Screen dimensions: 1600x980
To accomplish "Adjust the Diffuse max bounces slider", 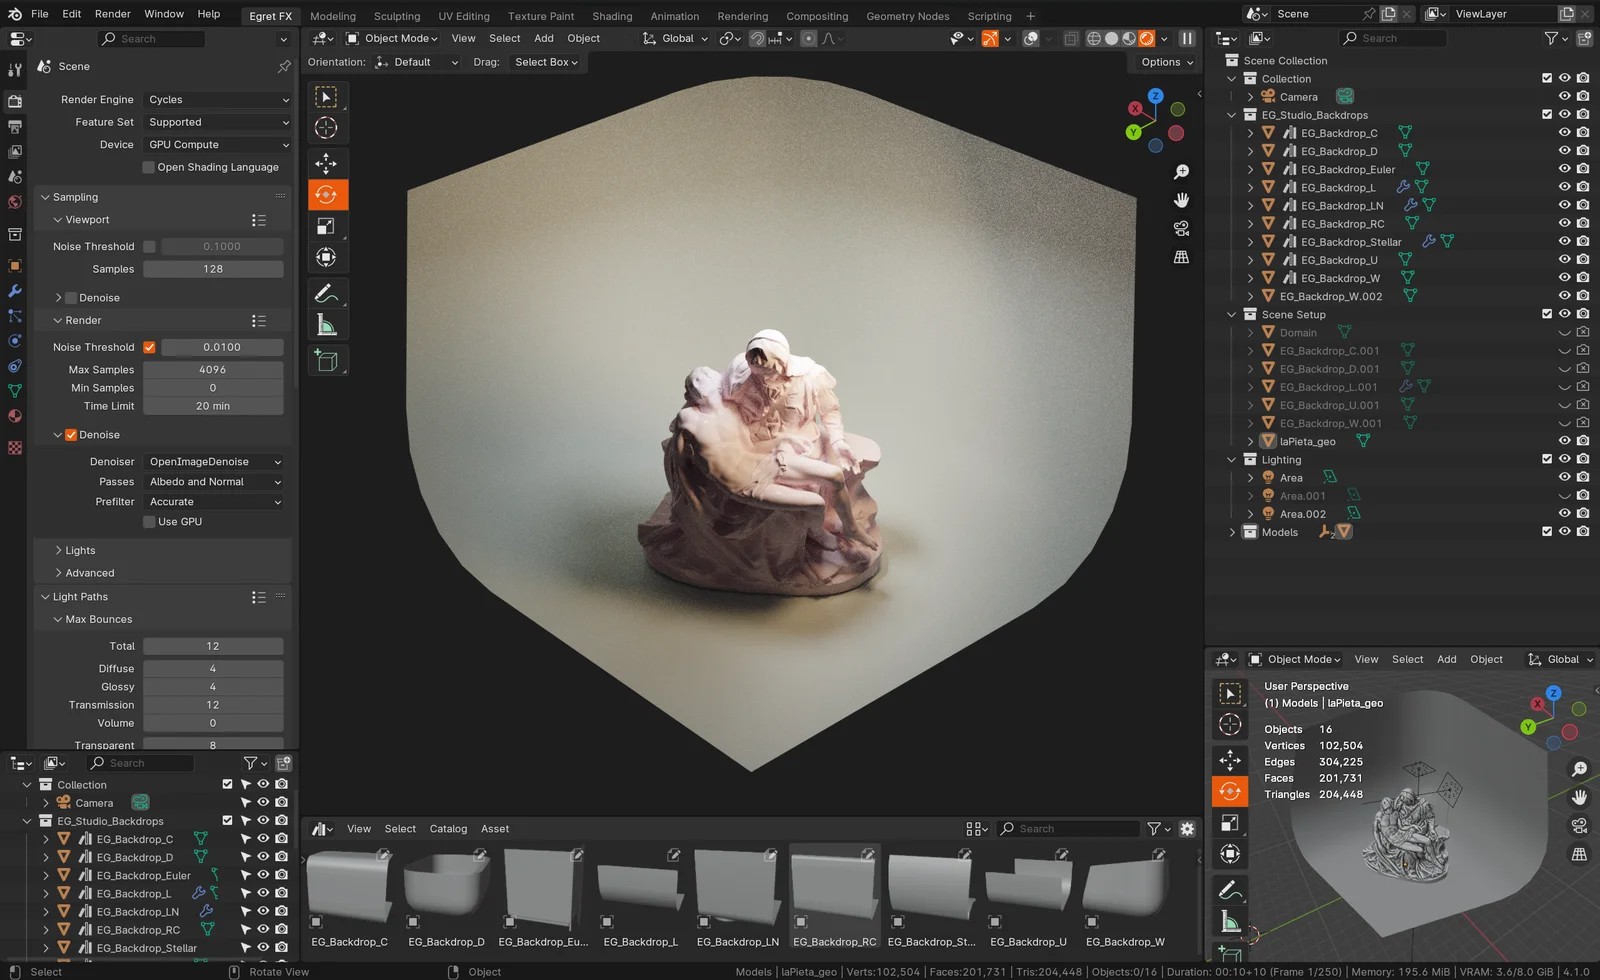I will pyautogui.click(x=213, y=668).
